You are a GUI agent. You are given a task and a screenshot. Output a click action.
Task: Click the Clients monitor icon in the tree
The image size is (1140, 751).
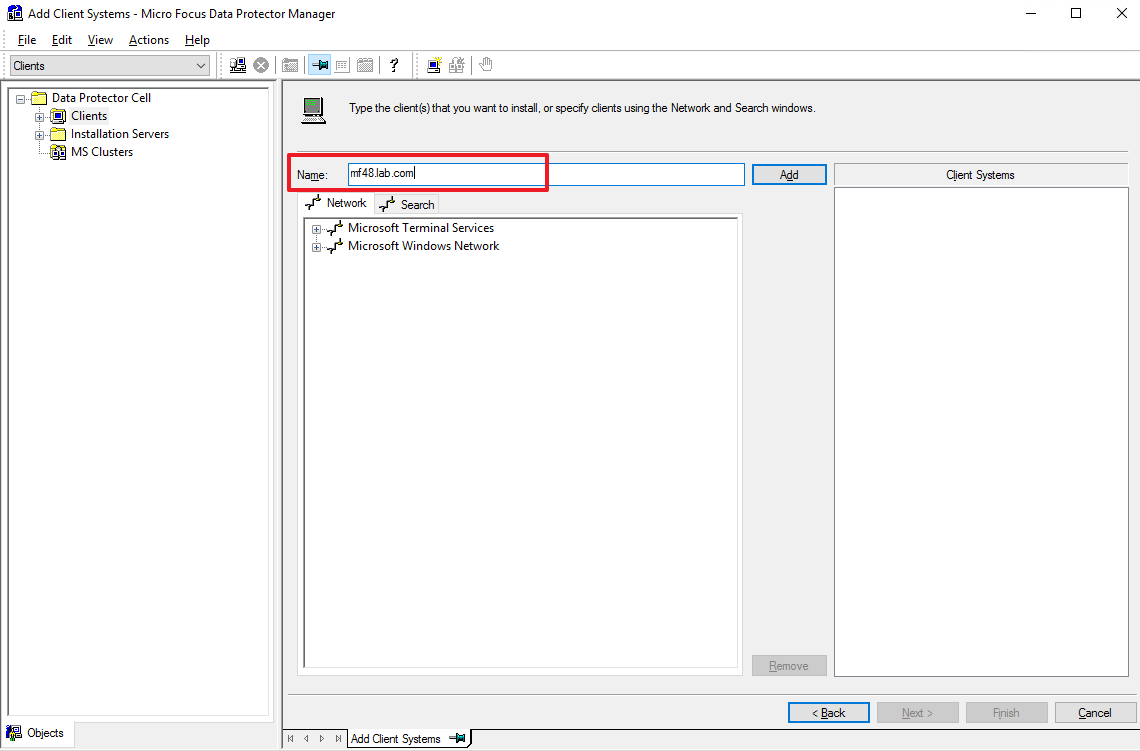click(x=58, y=116)
